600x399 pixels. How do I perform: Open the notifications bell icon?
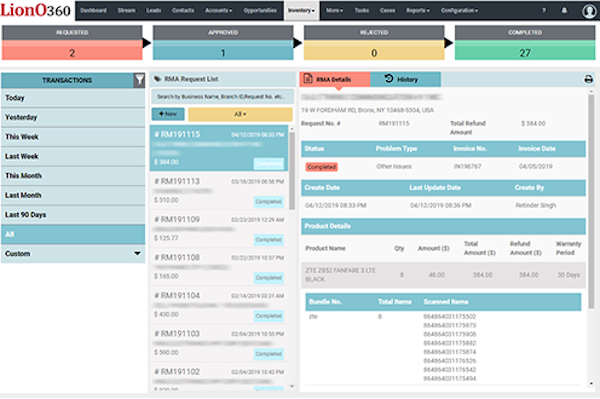point(564,10)
